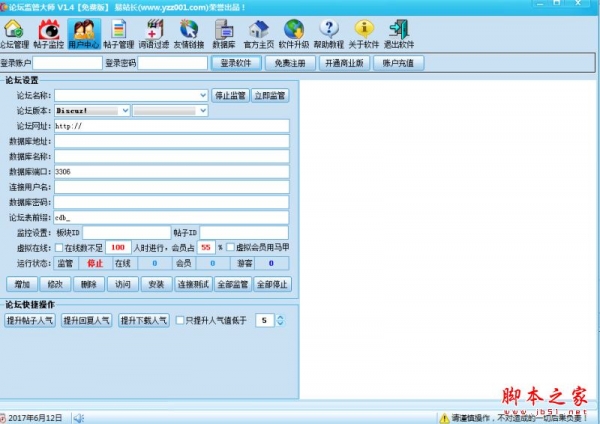600x424 pixels.
Task: Click the date 2017年6月12日 in status bar
Action: [x=35, y=418]
